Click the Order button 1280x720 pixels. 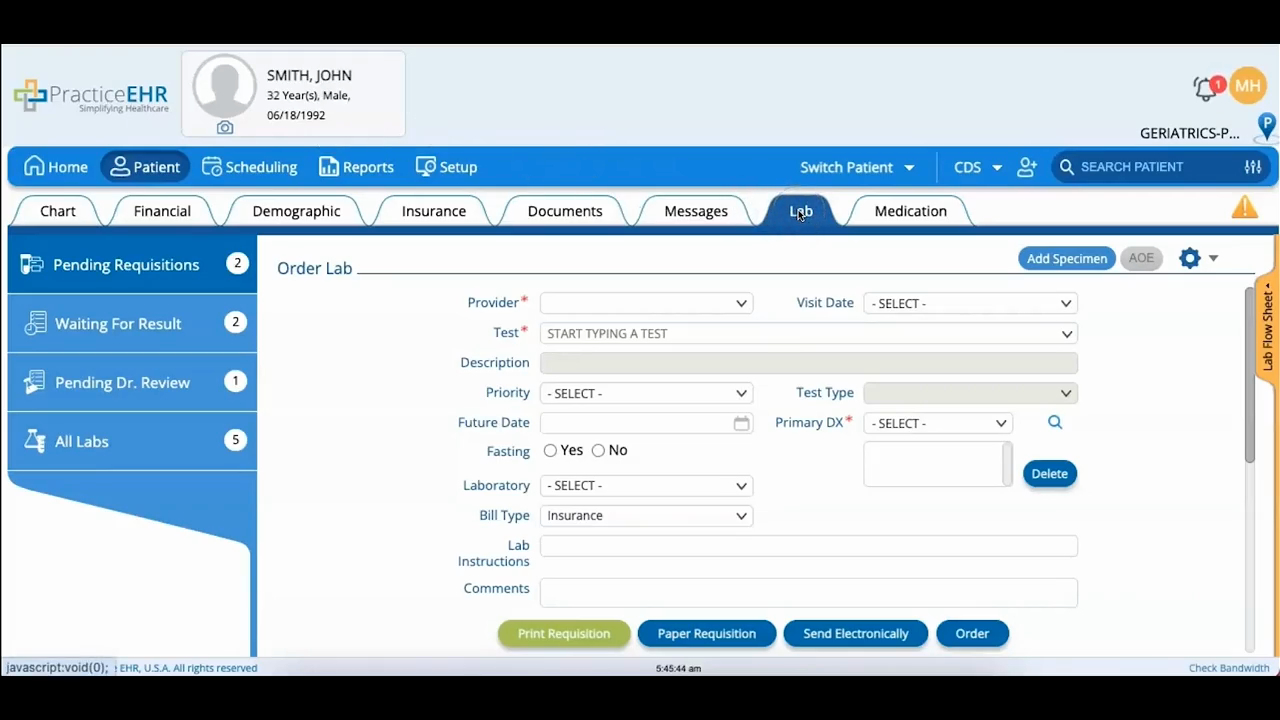pyautogui.click(x=972, y=634)
